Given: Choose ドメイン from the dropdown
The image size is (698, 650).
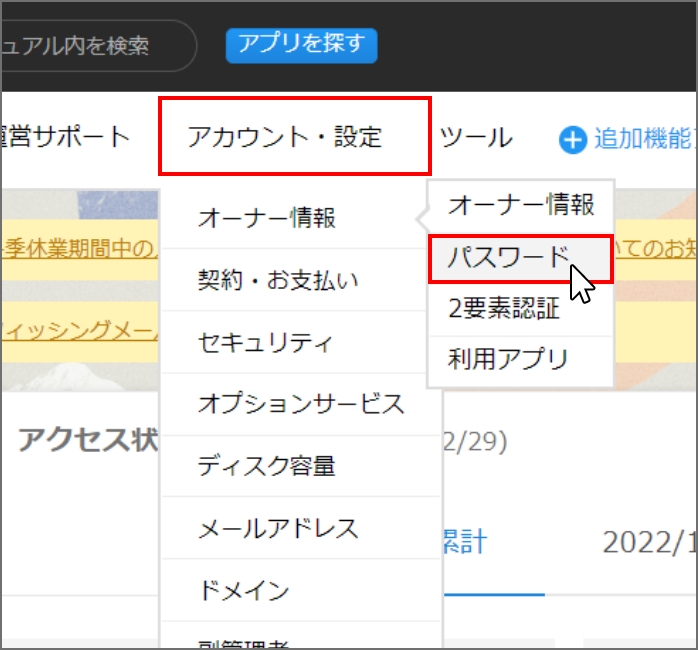Looking at the screenshot, I should (x=243, y=590).
